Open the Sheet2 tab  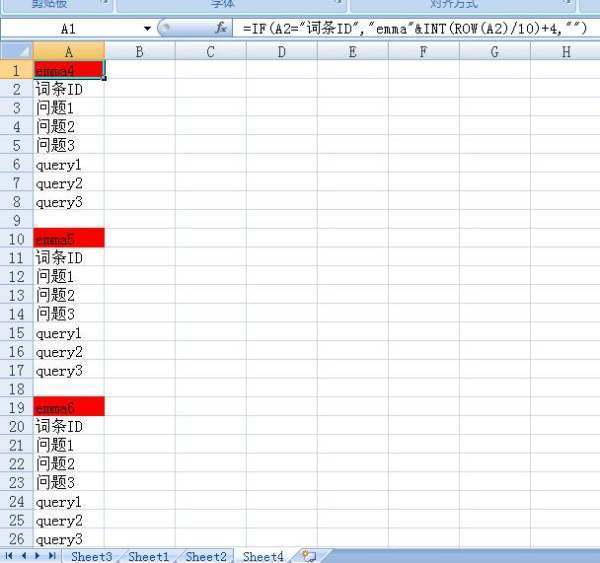click(x=206, y=556)
